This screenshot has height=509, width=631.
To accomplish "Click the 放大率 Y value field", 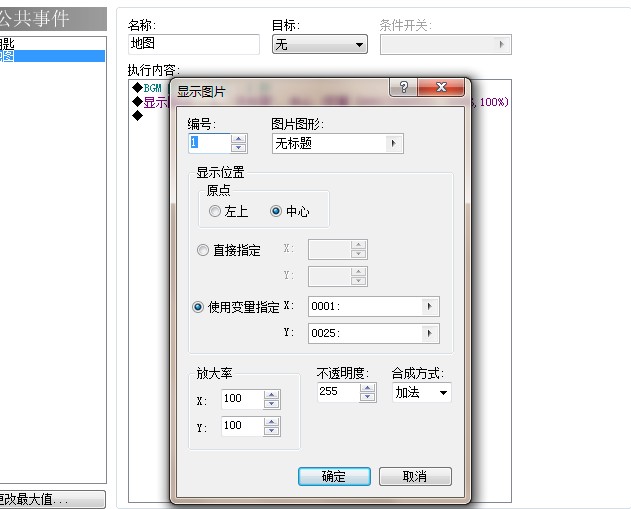I will pyautogui.click(x=243, y=426).
